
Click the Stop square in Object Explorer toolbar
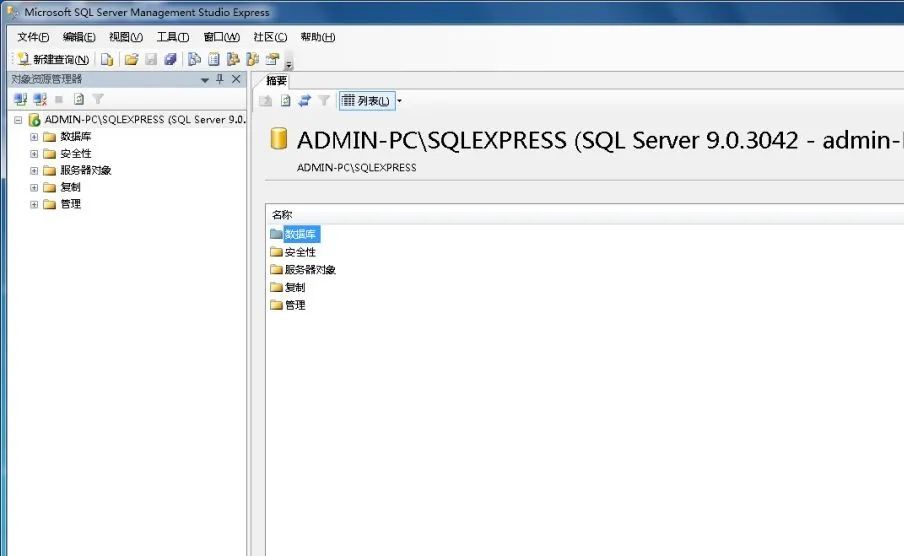(59, 99)
